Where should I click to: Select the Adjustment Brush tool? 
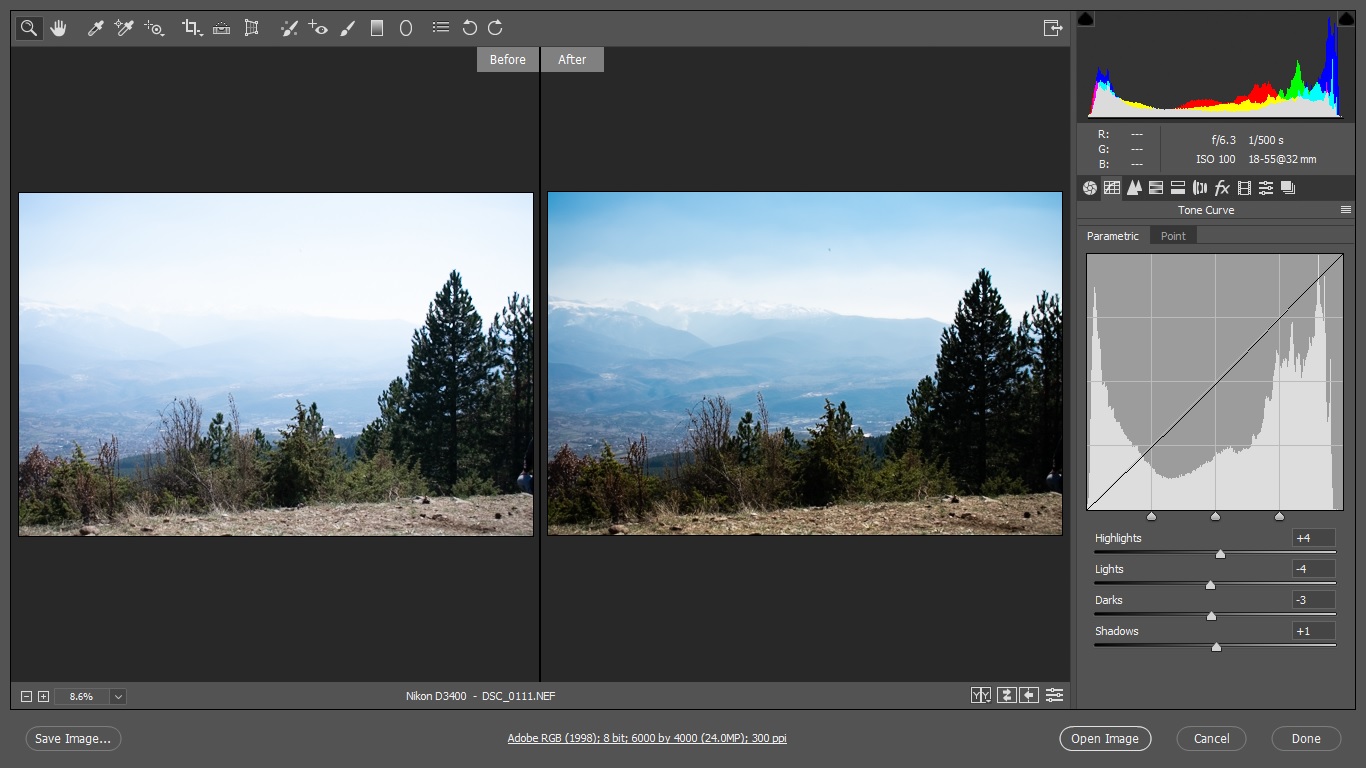point(347,28)
